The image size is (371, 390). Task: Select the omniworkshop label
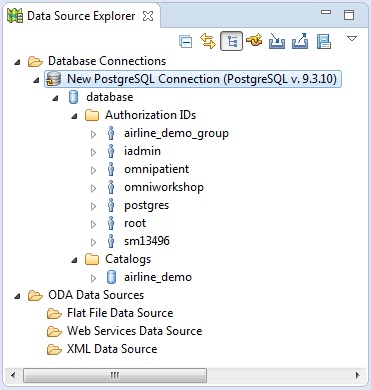[164, 187]
